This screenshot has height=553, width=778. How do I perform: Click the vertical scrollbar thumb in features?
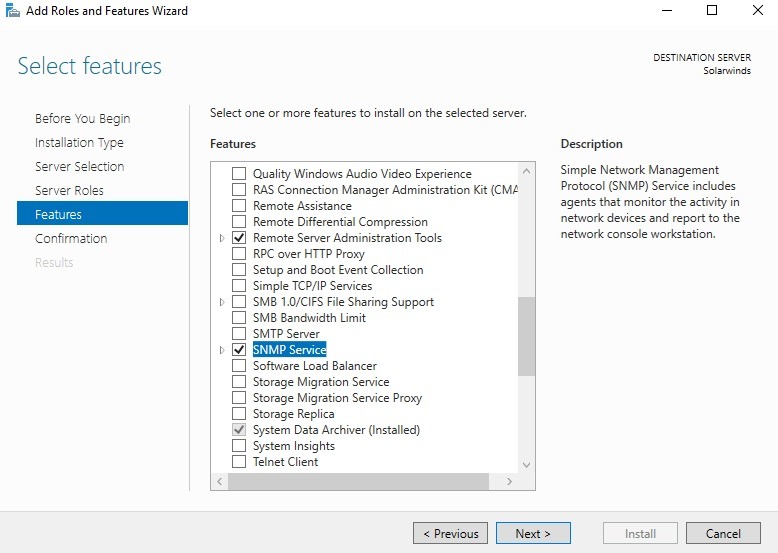point(526,336)
